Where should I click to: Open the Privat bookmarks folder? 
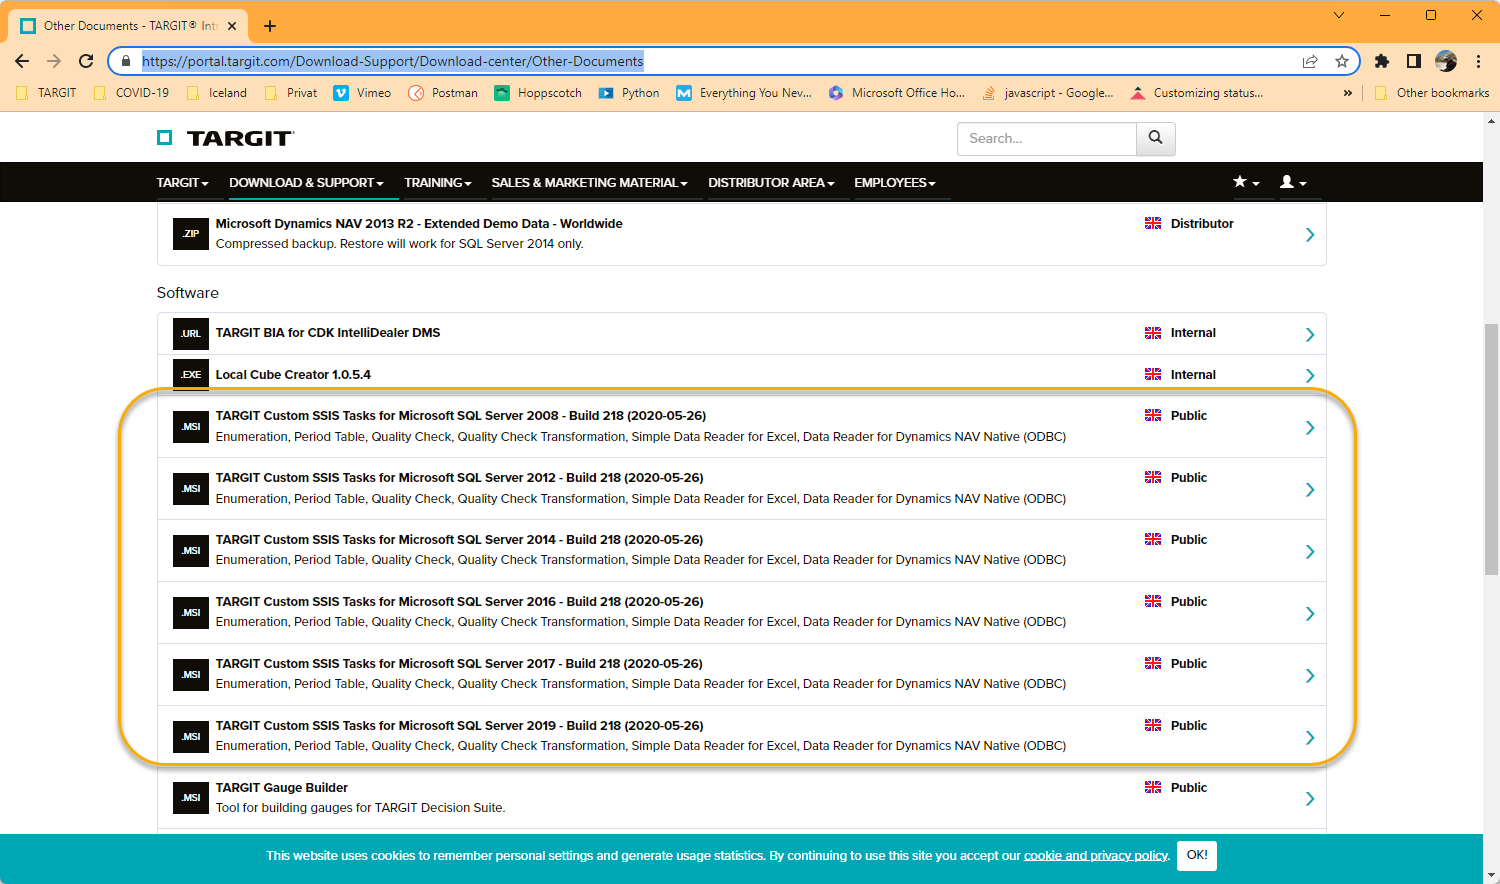tap(291, 93)
